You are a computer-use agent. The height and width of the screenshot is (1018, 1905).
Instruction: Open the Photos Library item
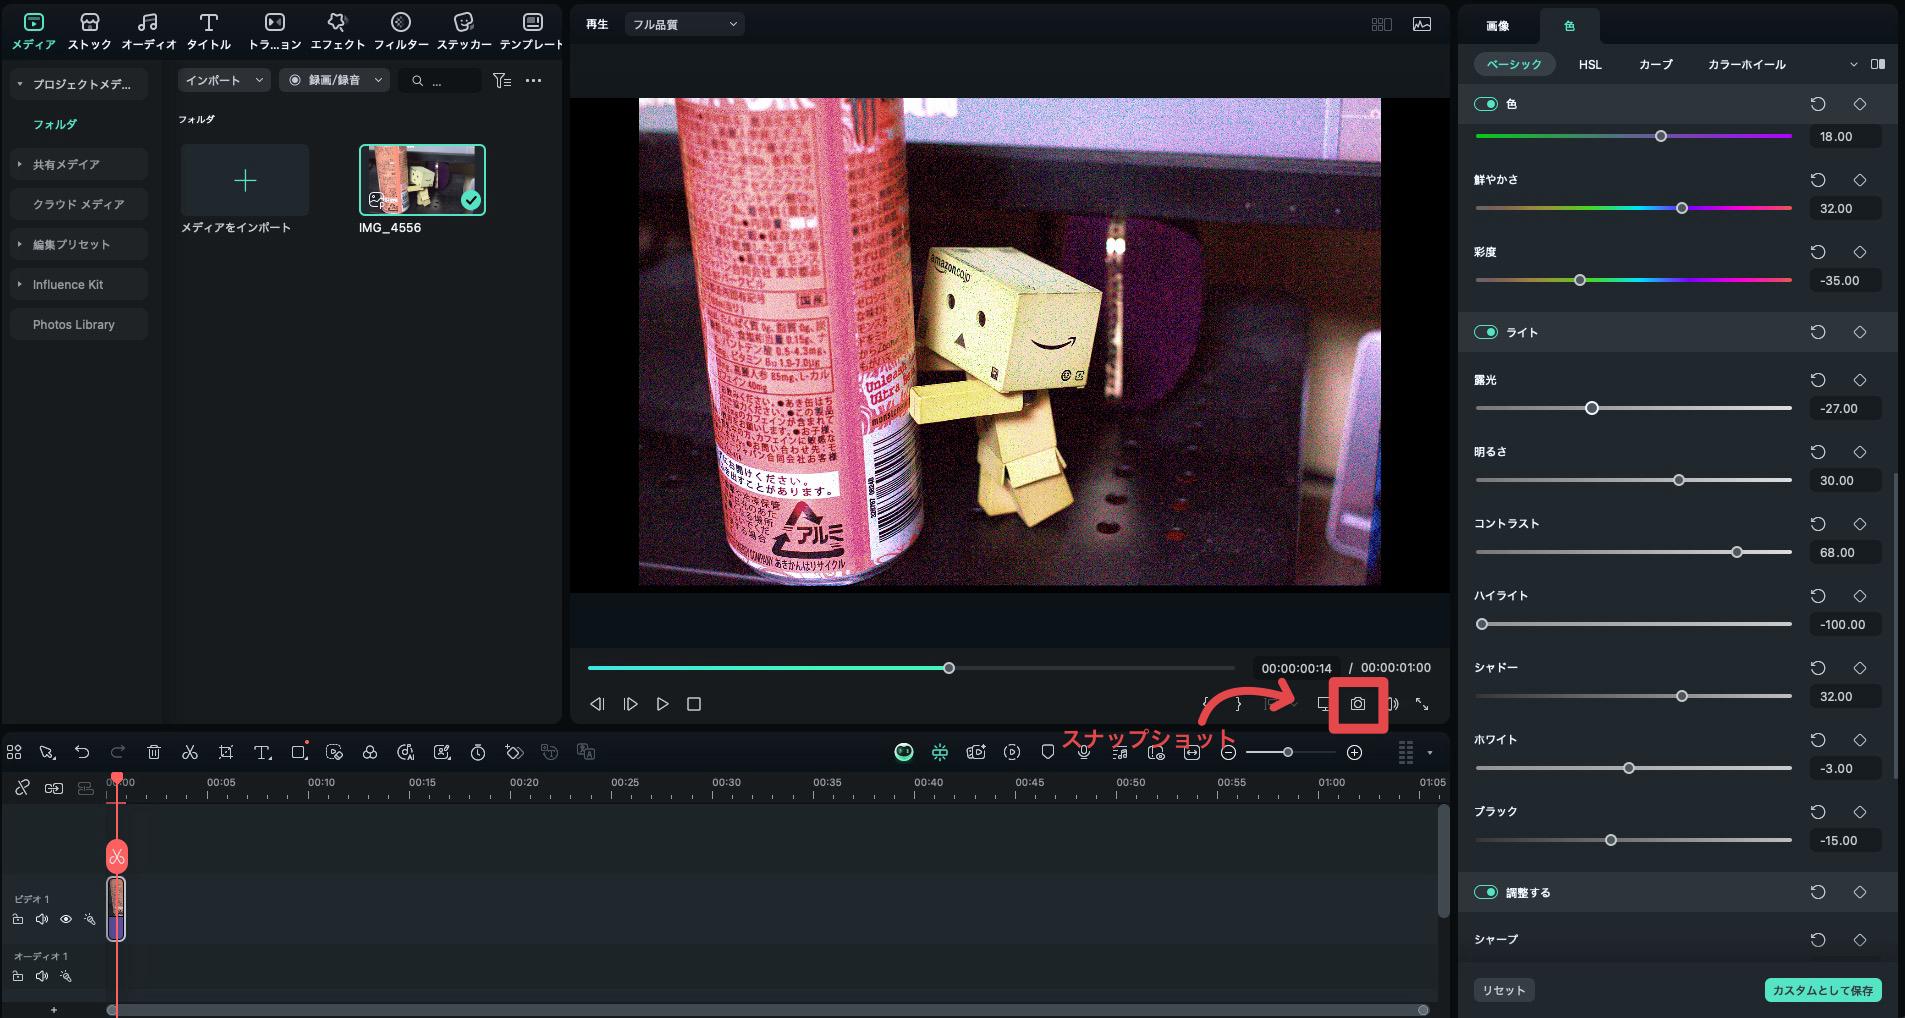[79, 324]
